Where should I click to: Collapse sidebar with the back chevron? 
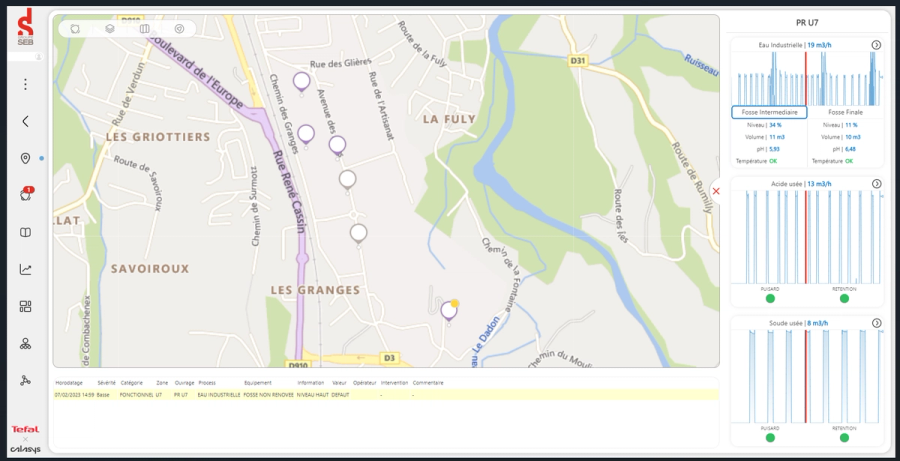(x=25, y=121)
